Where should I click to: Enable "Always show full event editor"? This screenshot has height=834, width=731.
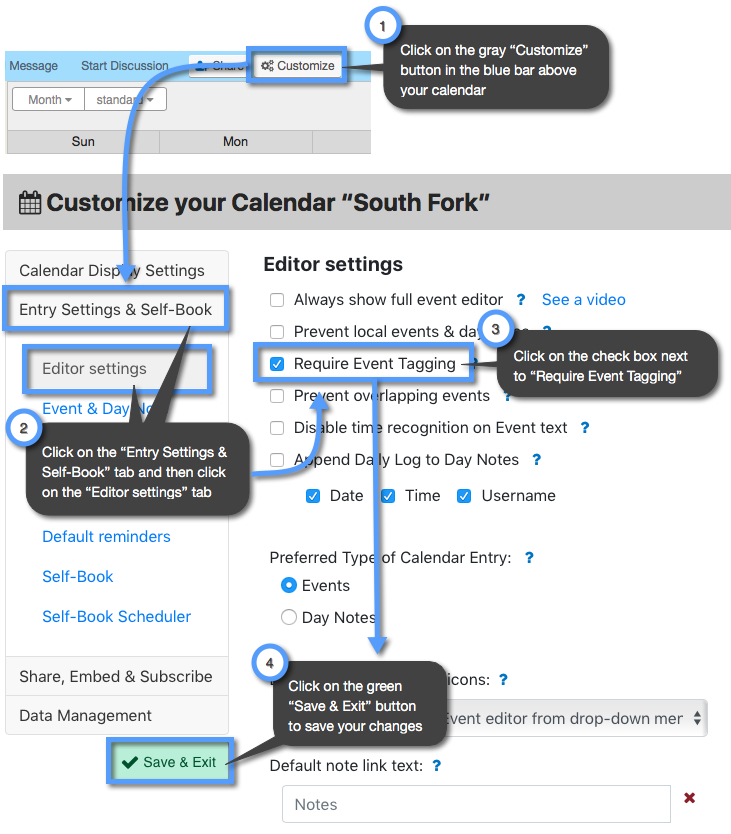click(276, 299)
